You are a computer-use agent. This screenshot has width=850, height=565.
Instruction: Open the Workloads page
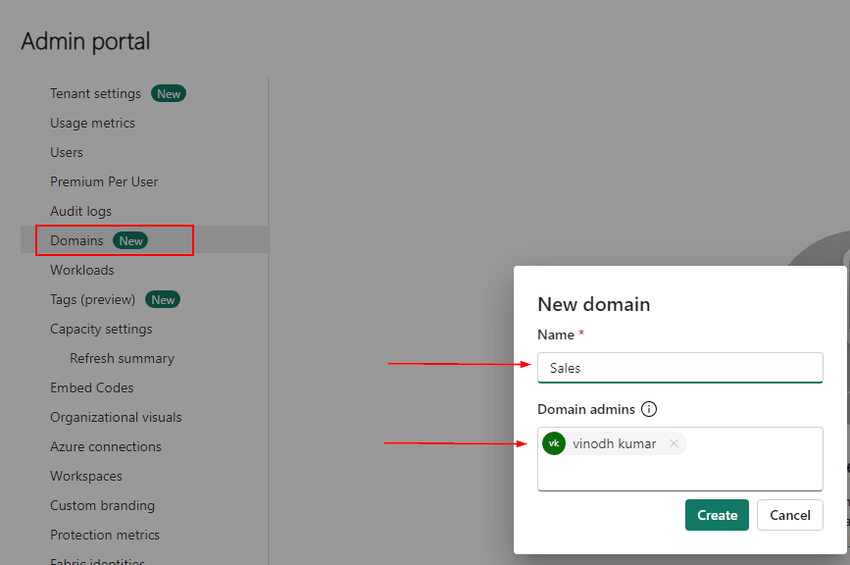[x=82, y=270]
